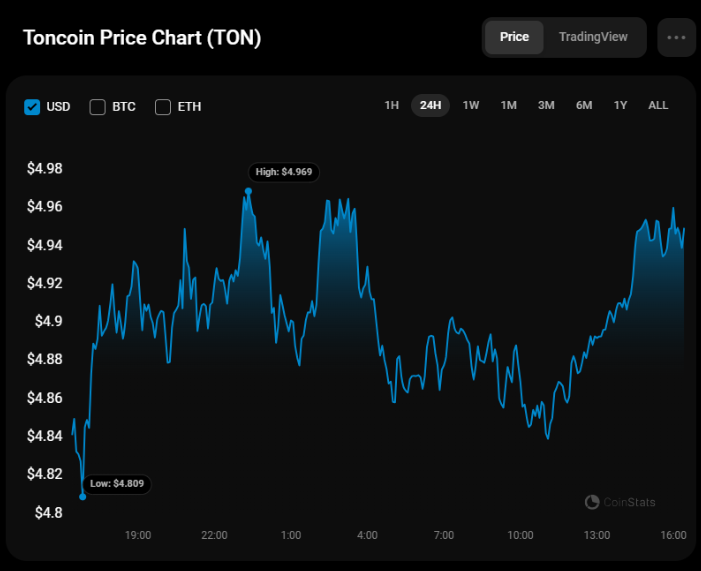Click the $4.82 y-axis label
Viewport: 701px width, 571px height.
[x=45, y=474]
